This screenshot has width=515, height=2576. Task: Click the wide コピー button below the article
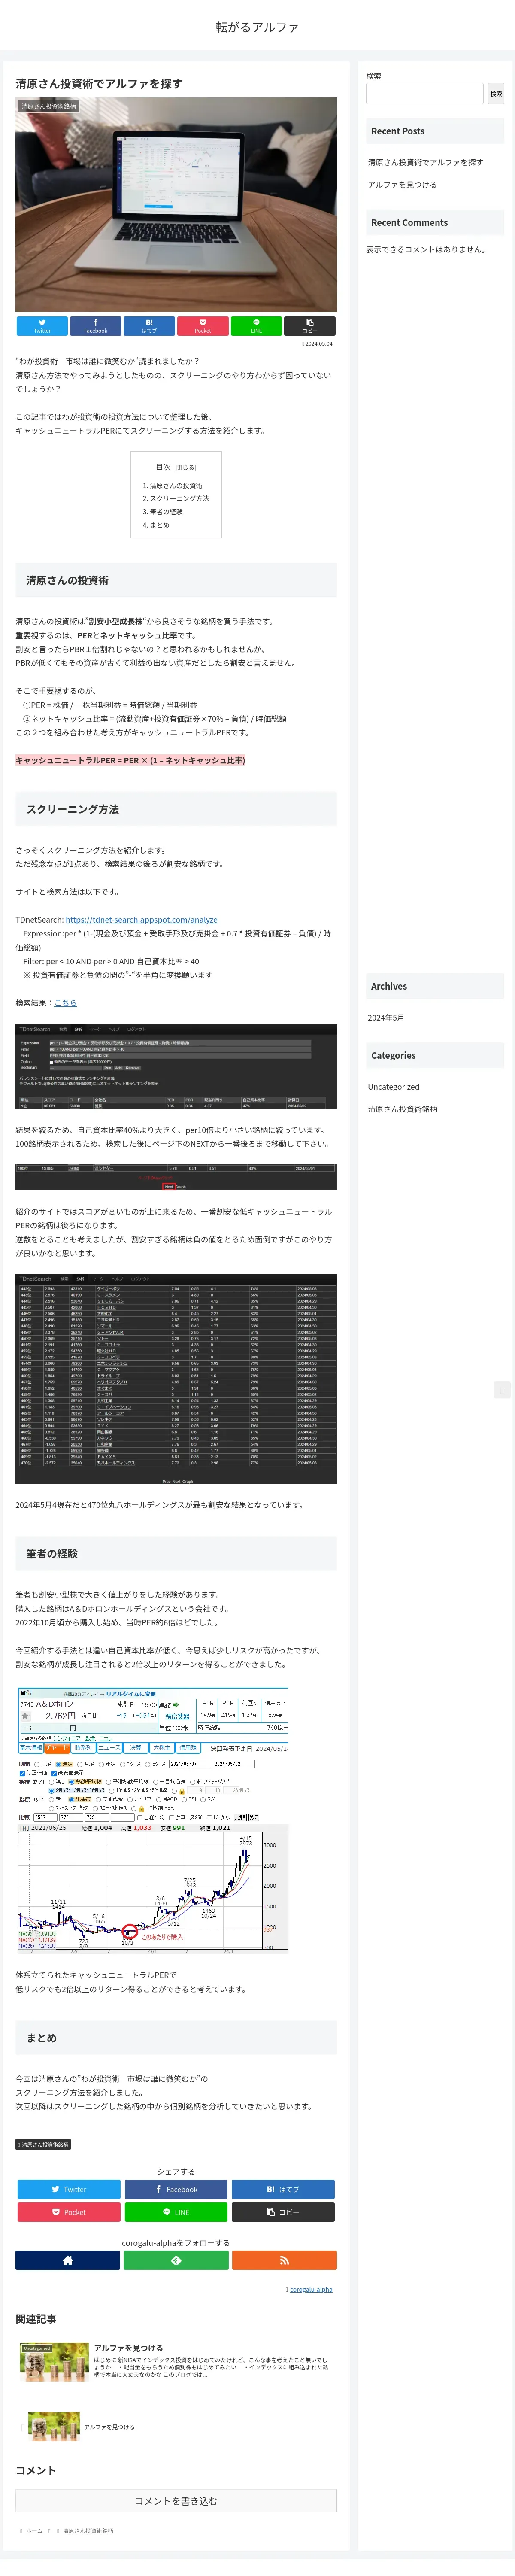(x=283, y=2212)
